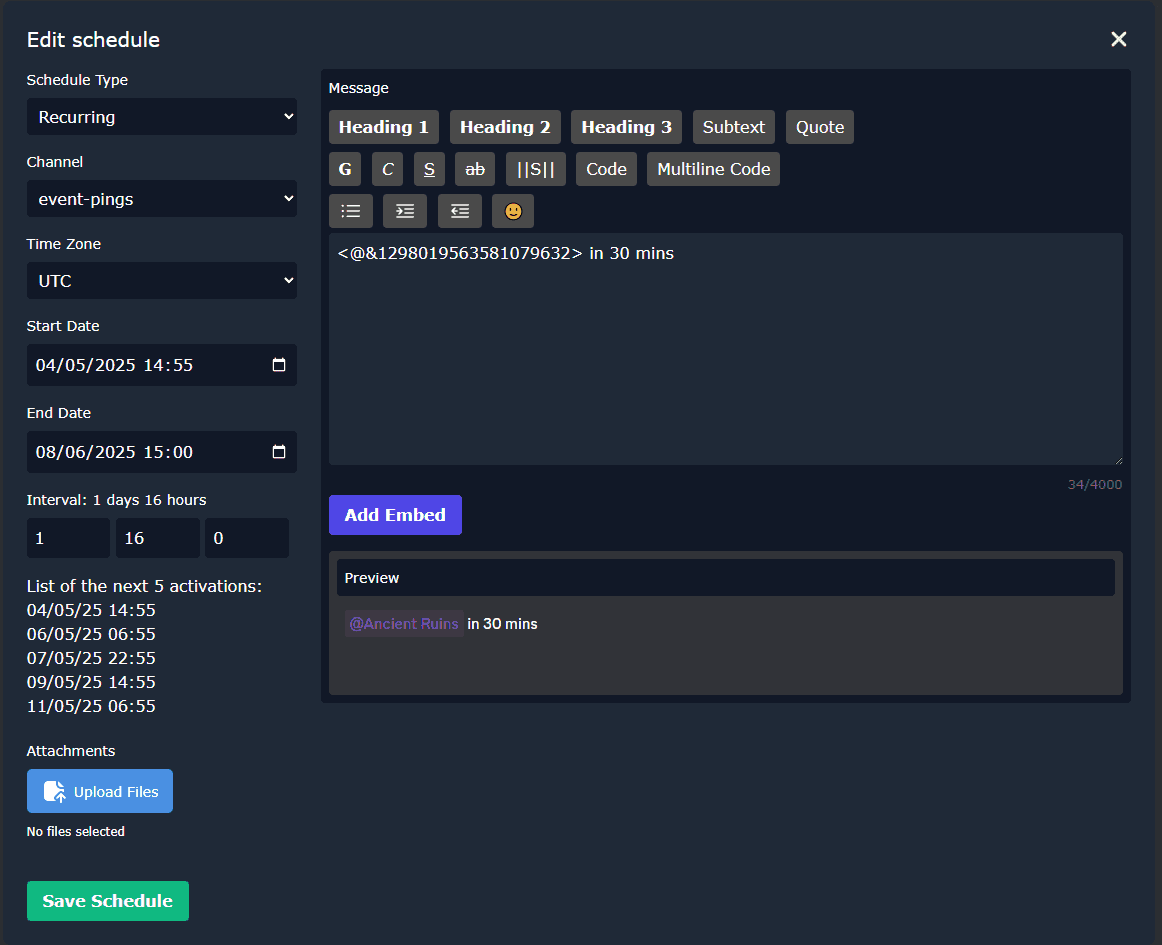Insert Heading 3 formatting
The height and width of the screenshot is (945, 1162).
[626, 127]
